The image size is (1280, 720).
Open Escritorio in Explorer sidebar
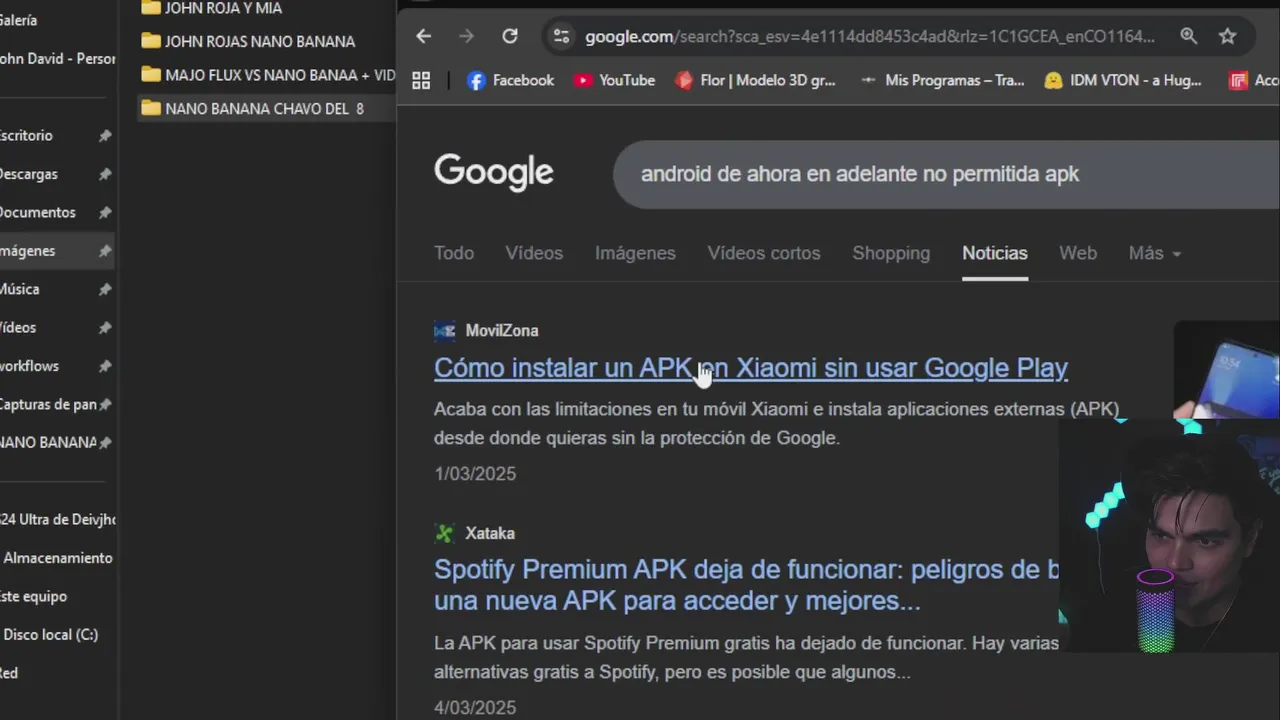(x=26, y=136)
